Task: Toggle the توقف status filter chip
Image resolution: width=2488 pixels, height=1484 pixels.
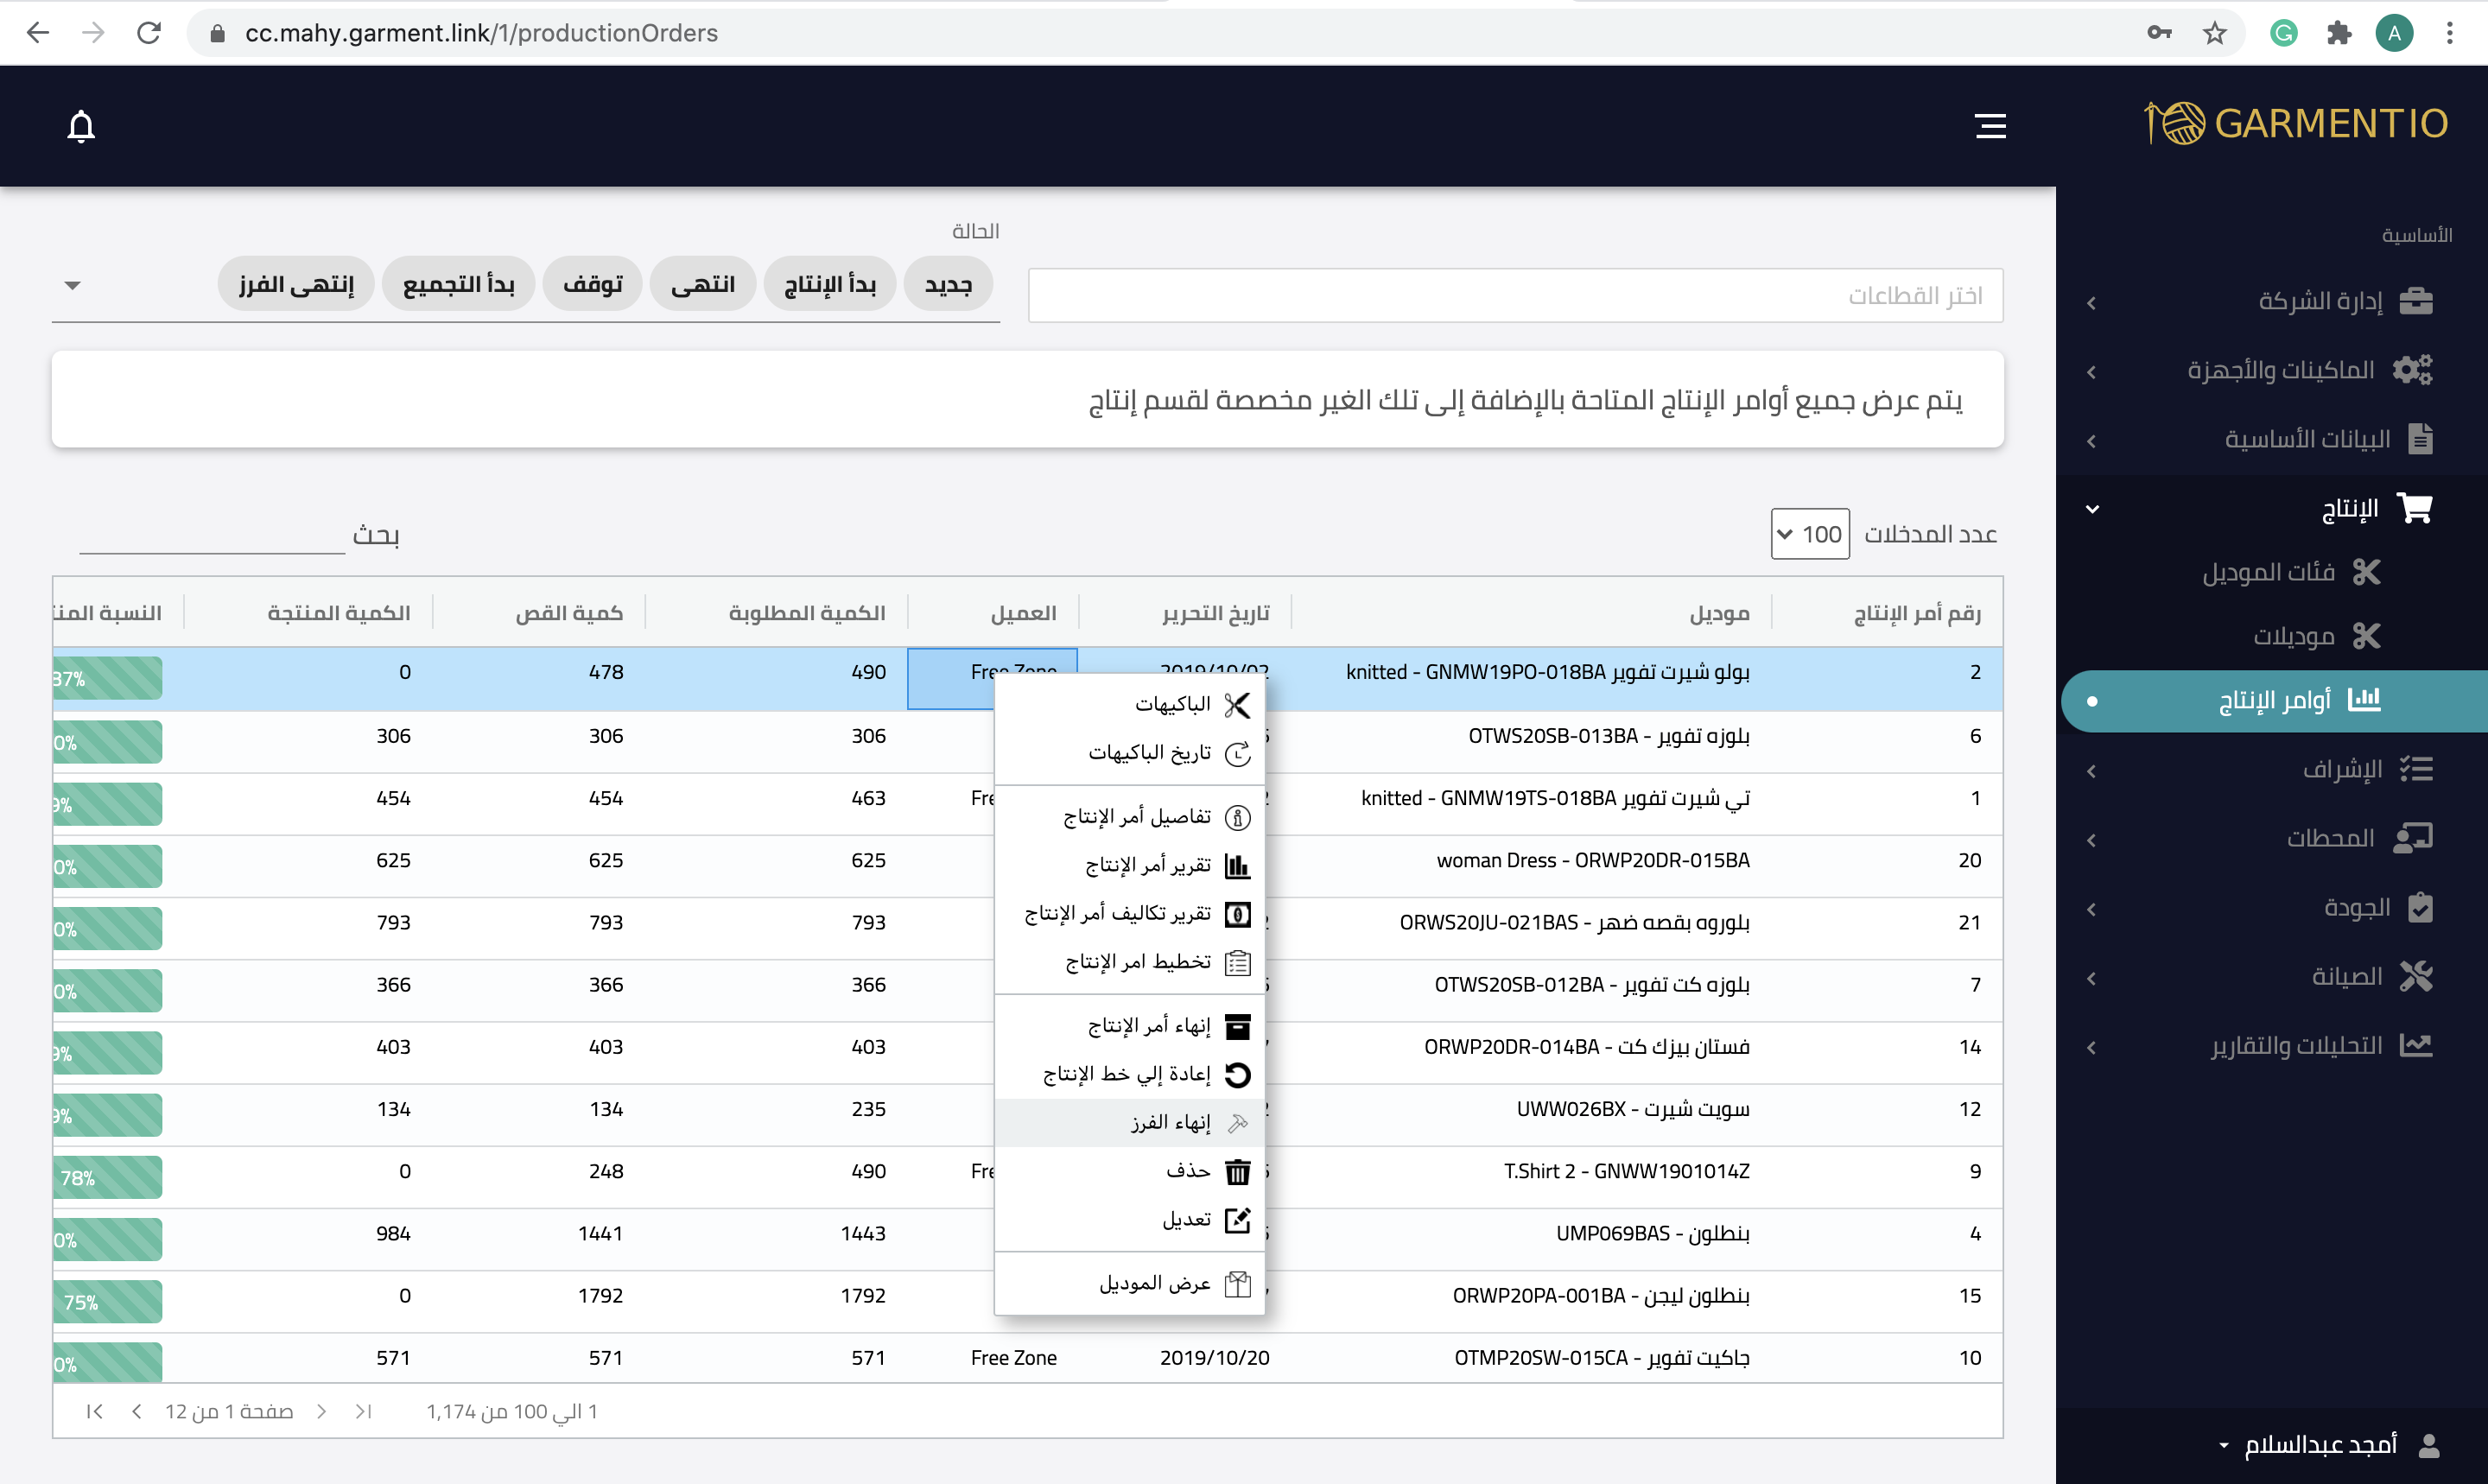Action: coord(593,285)
